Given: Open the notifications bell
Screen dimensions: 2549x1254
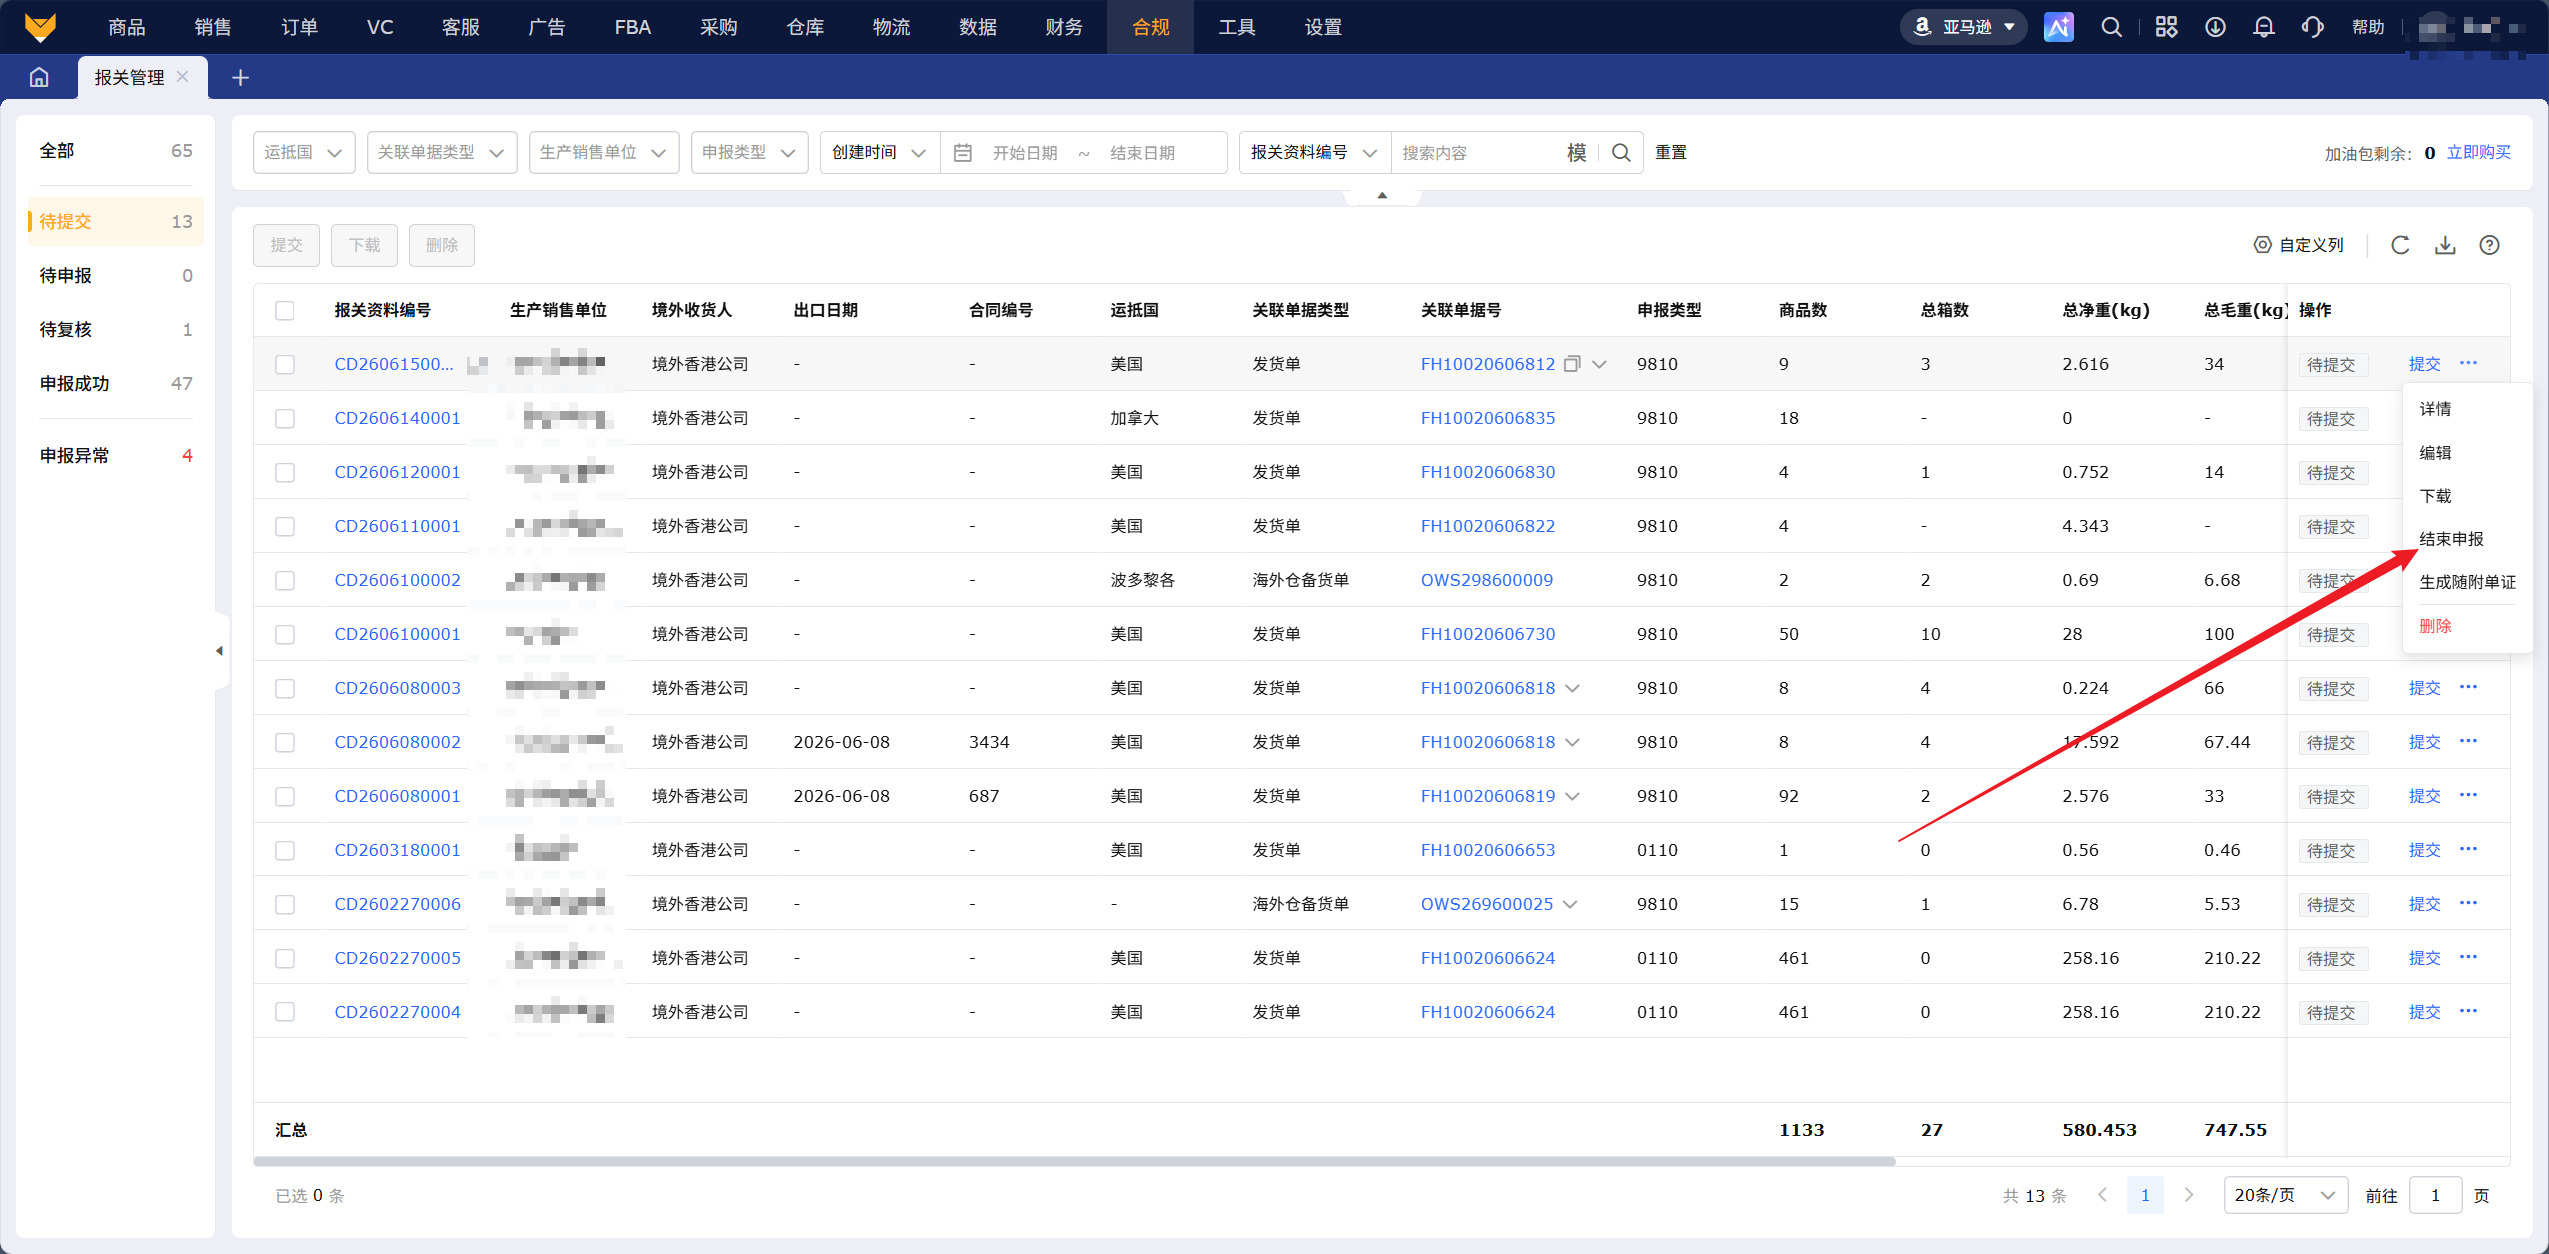Looking at the screenshot, I should coord(2264,27).
